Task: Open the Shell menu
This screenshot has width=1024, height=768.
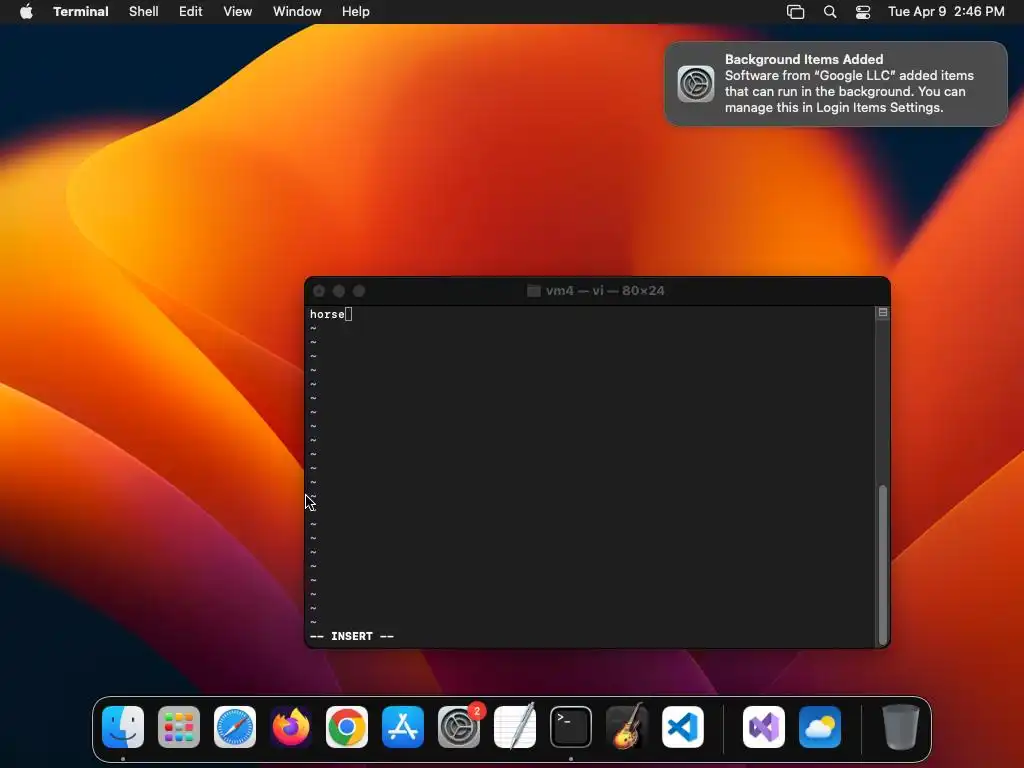Action: pyautogui.click(x=144, y=12)
